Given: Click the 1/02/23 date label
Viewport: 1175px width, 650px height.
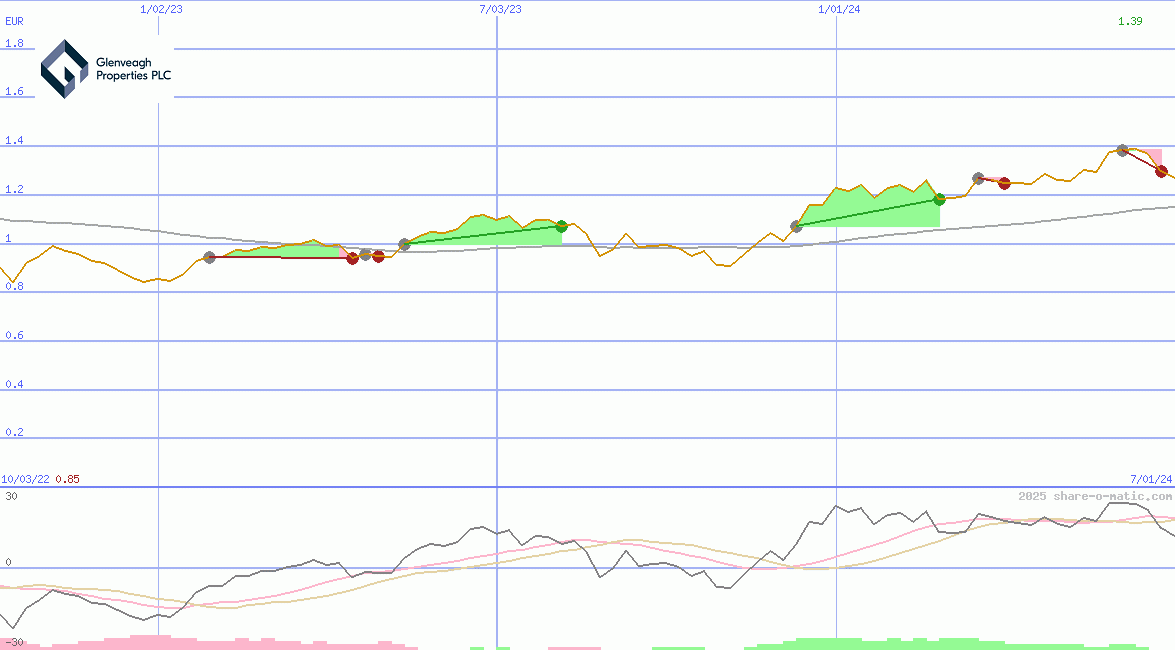Looking at the screenshot, I should [x=162, y=9].
